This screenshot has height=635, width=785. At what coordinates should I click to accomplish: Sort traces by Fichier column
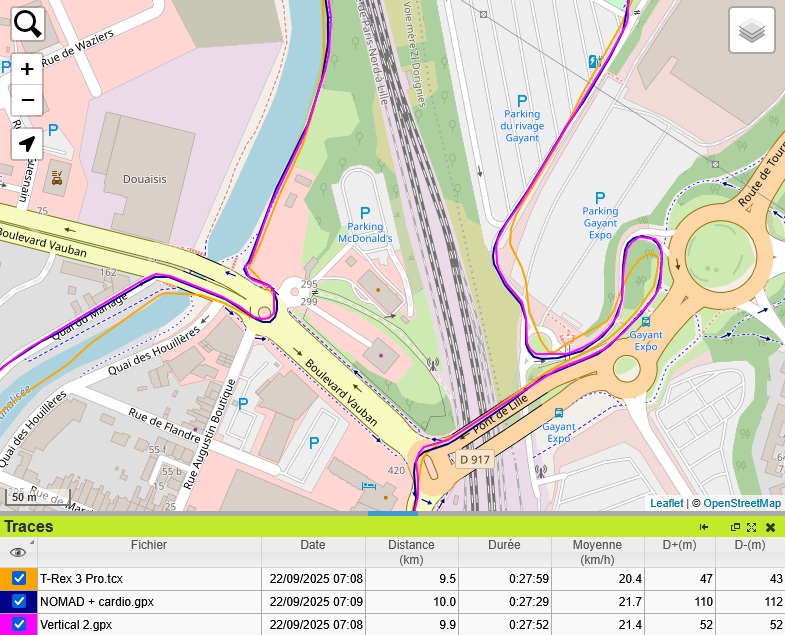149,546
